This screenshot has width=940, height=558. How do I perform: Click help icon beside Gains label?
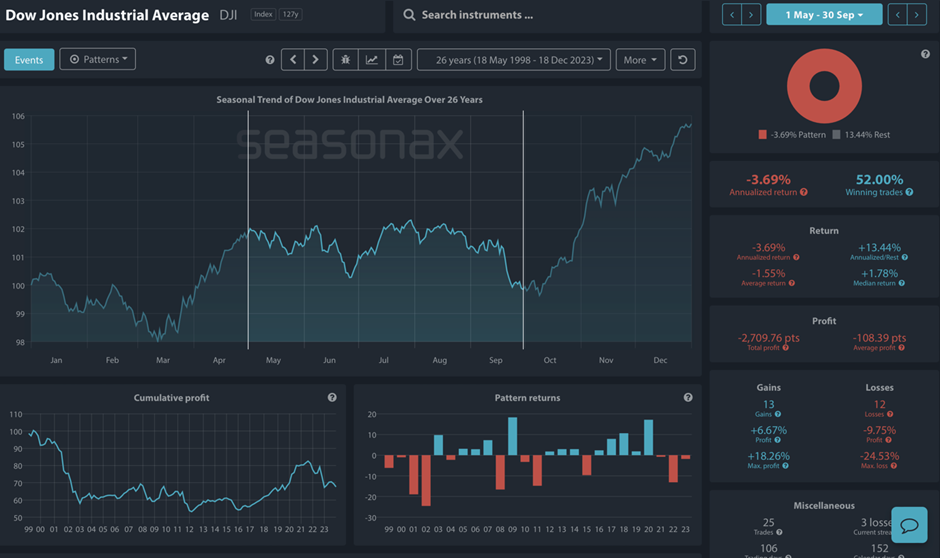point(778,414)
